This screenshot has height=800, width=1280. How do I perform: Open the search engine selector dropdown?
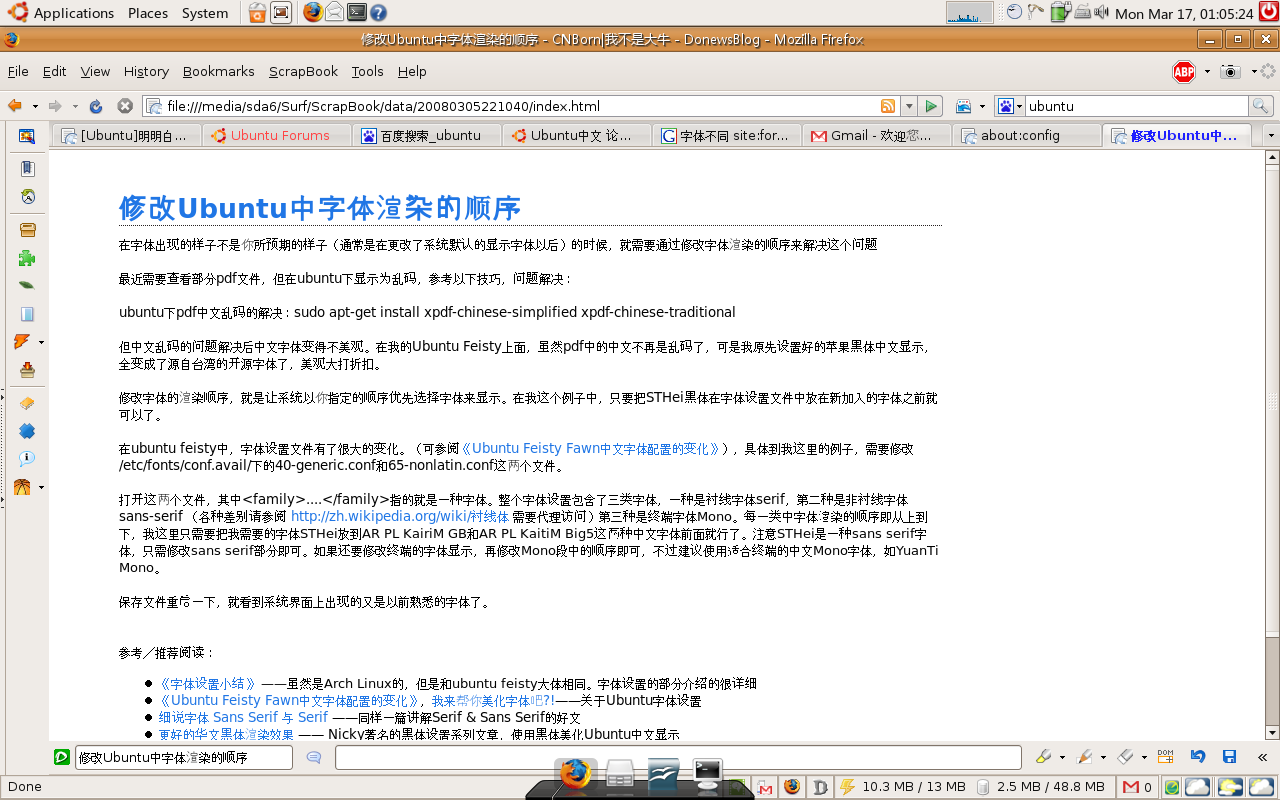pyautogui.click(x=1010, y=106)
